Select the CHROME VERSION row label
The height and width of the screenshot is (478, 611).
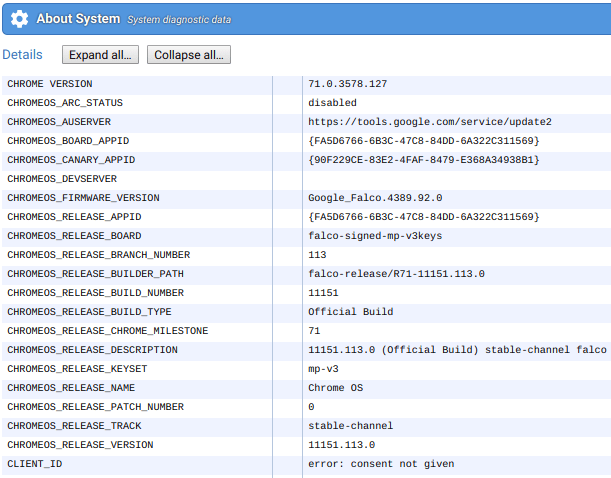click(50, 84)
